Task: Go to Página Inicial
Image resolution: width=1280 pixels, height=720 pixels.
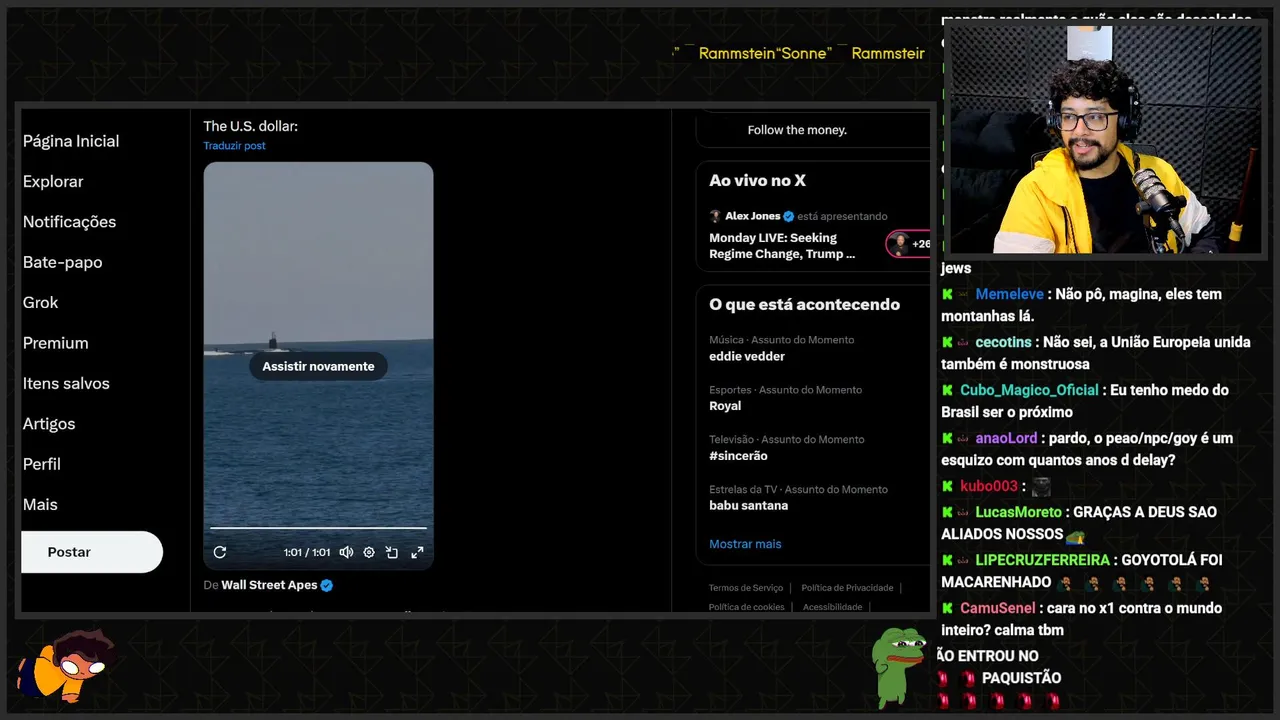Action: click(x=71, y=141)
